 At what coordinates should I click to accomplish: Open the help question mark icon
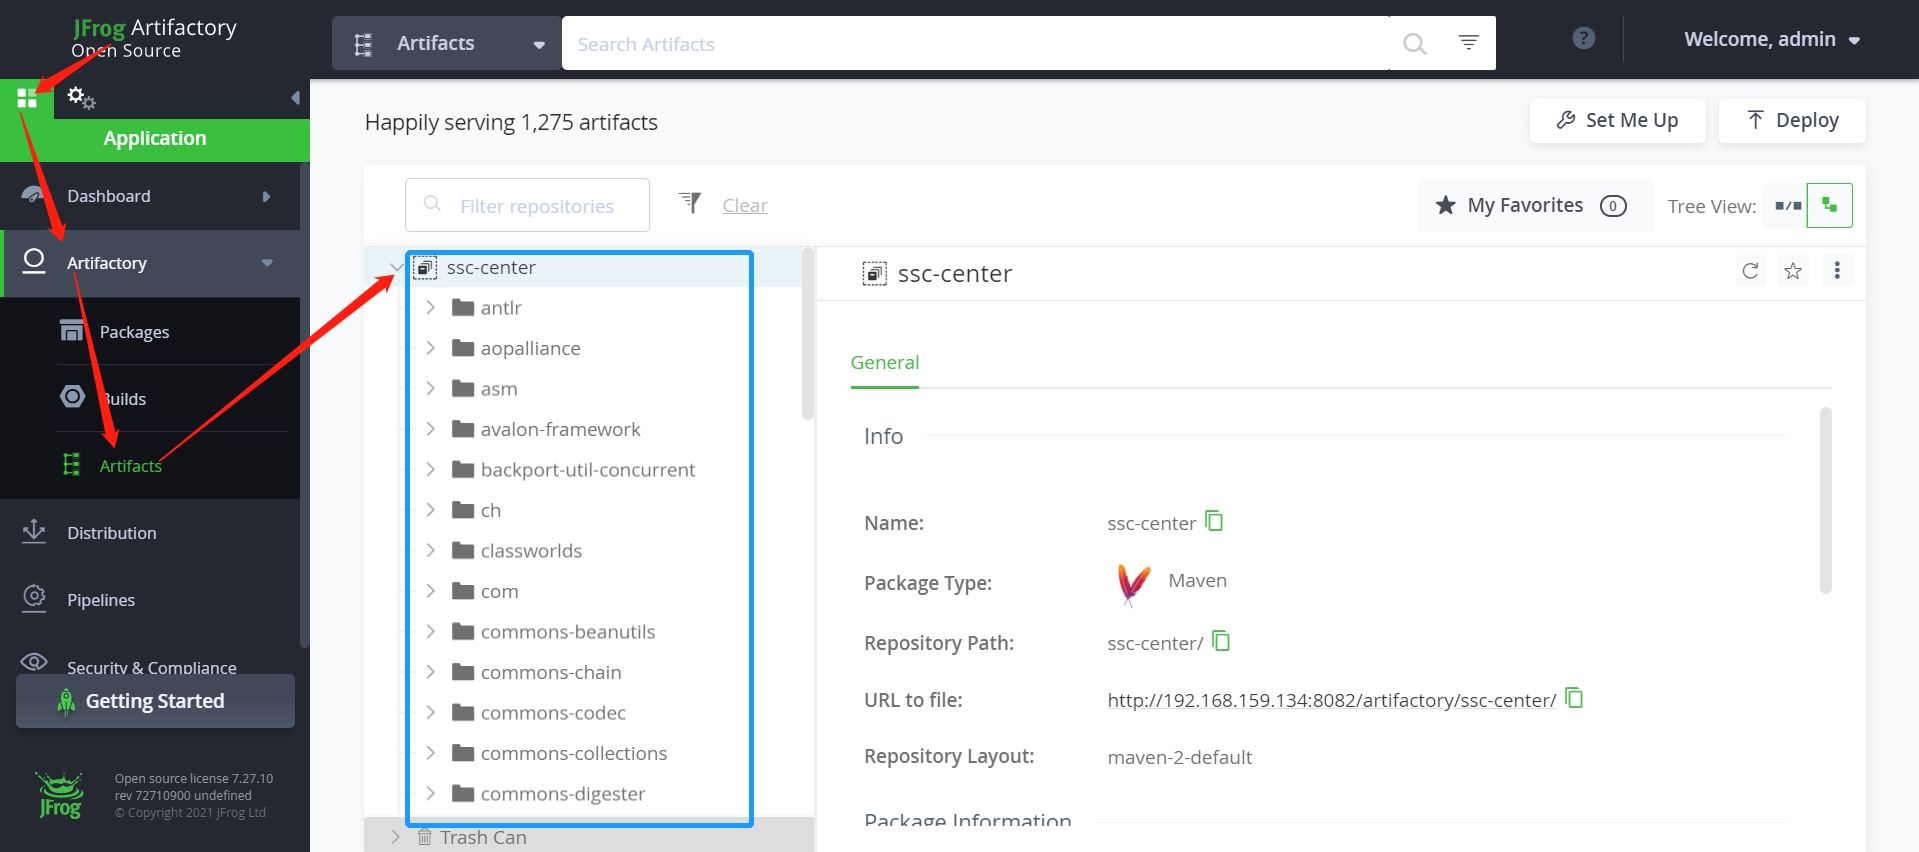coord(1584,38)
